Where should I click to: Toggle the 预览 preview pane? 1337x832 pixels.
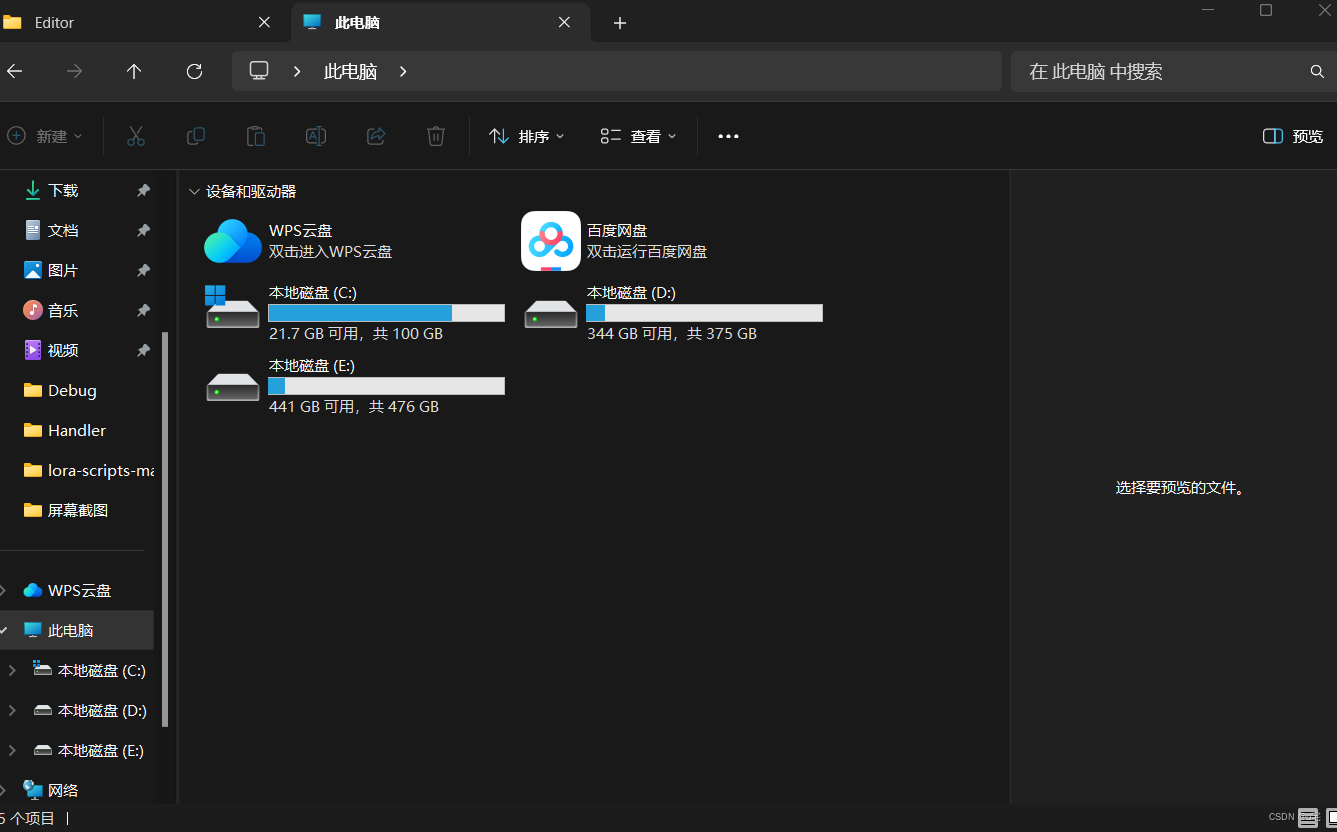[1290, 136]
